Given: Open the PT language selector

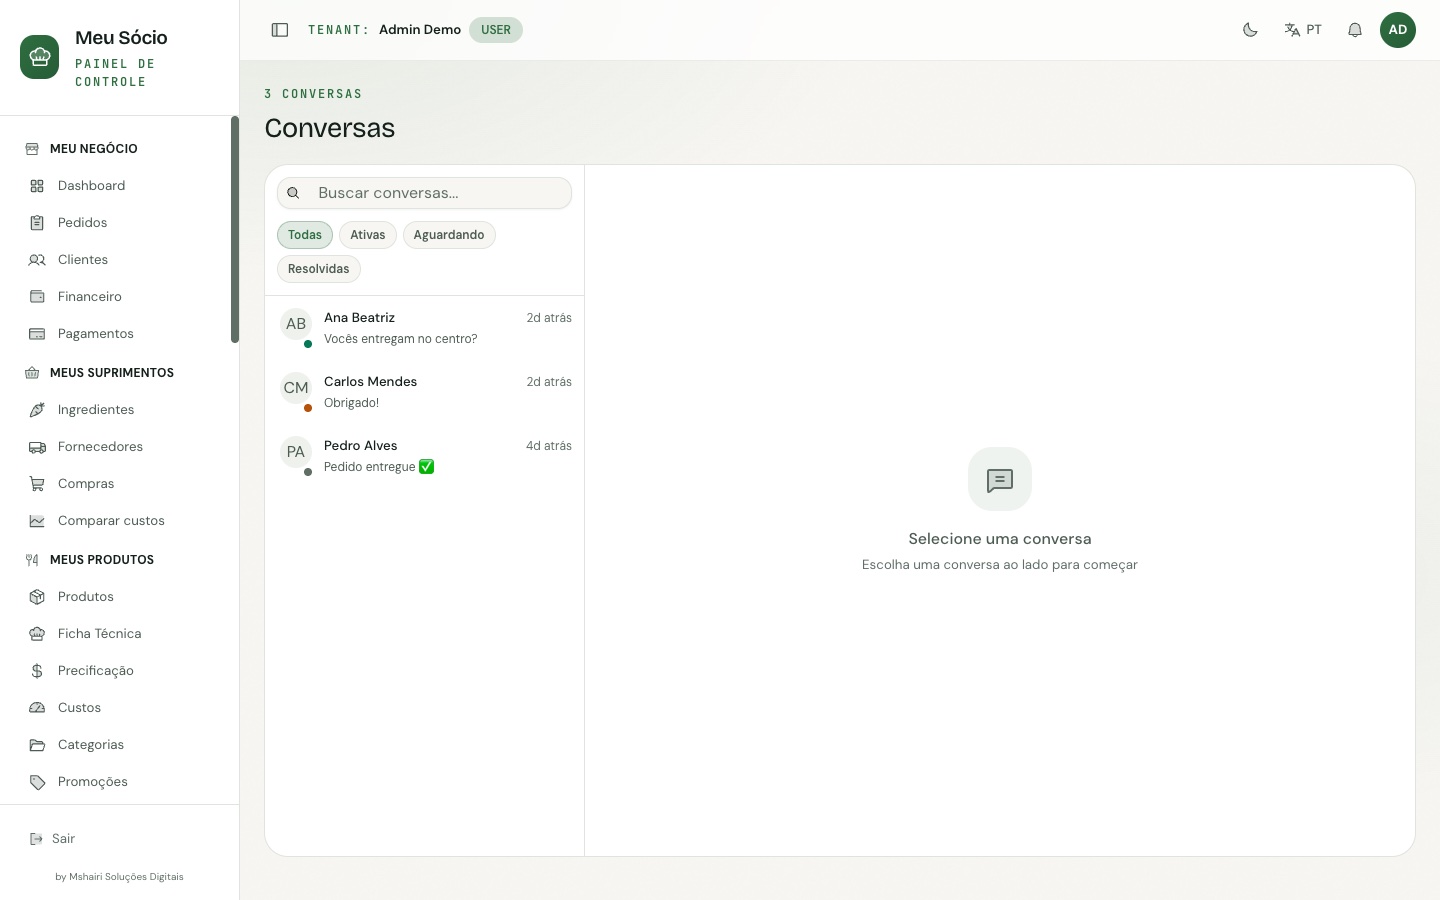Looking at the screenshot, I should click(1303, 30).
